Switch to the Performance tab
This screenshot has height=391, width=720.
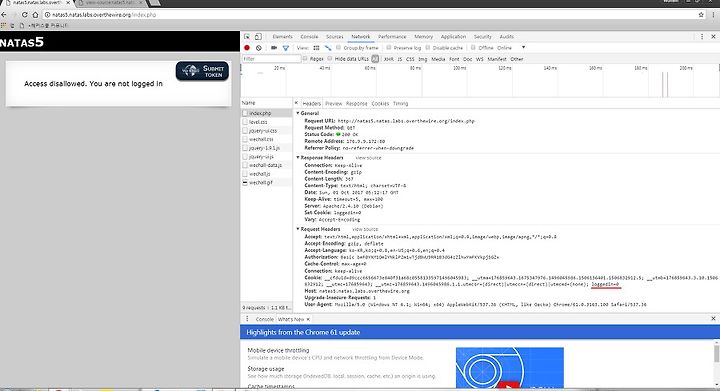coord(392,37)
